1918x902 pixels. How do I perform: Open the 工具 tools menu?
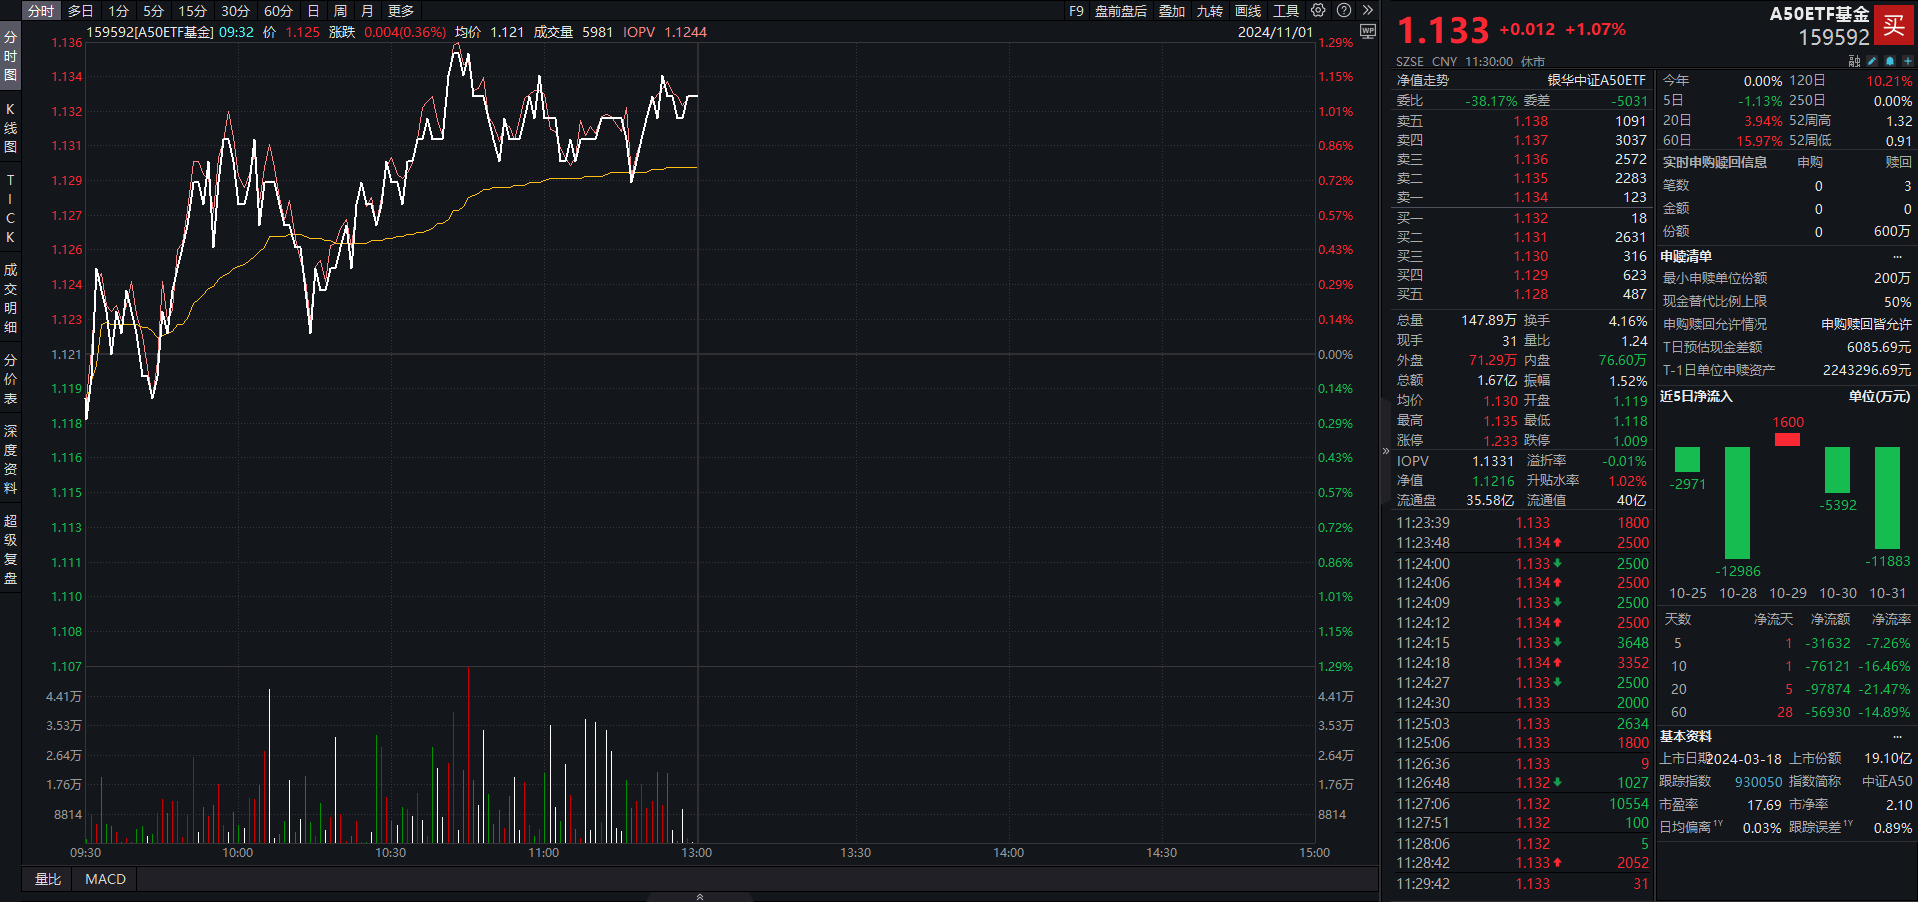coord(1286,11)
